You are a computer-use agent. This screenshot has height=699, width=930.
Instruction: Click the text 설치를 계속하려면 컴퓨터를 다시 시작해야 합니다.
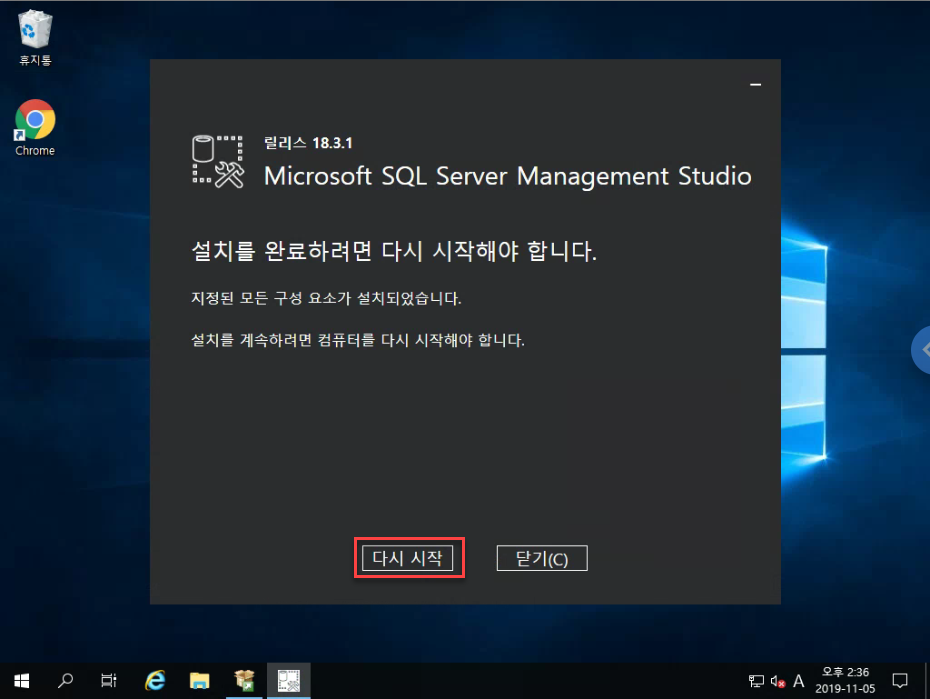point(358,340)
